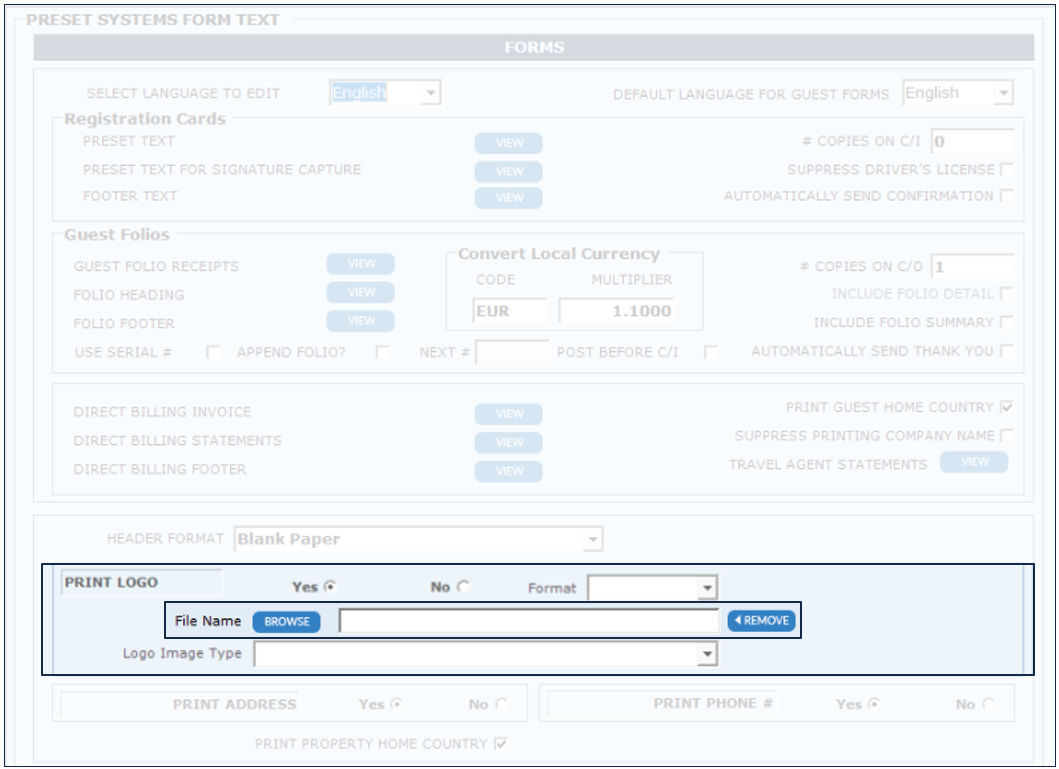This screenshot has width=1059, height=769.
Task: Open the Format dropdown
Action: (707, 588)
